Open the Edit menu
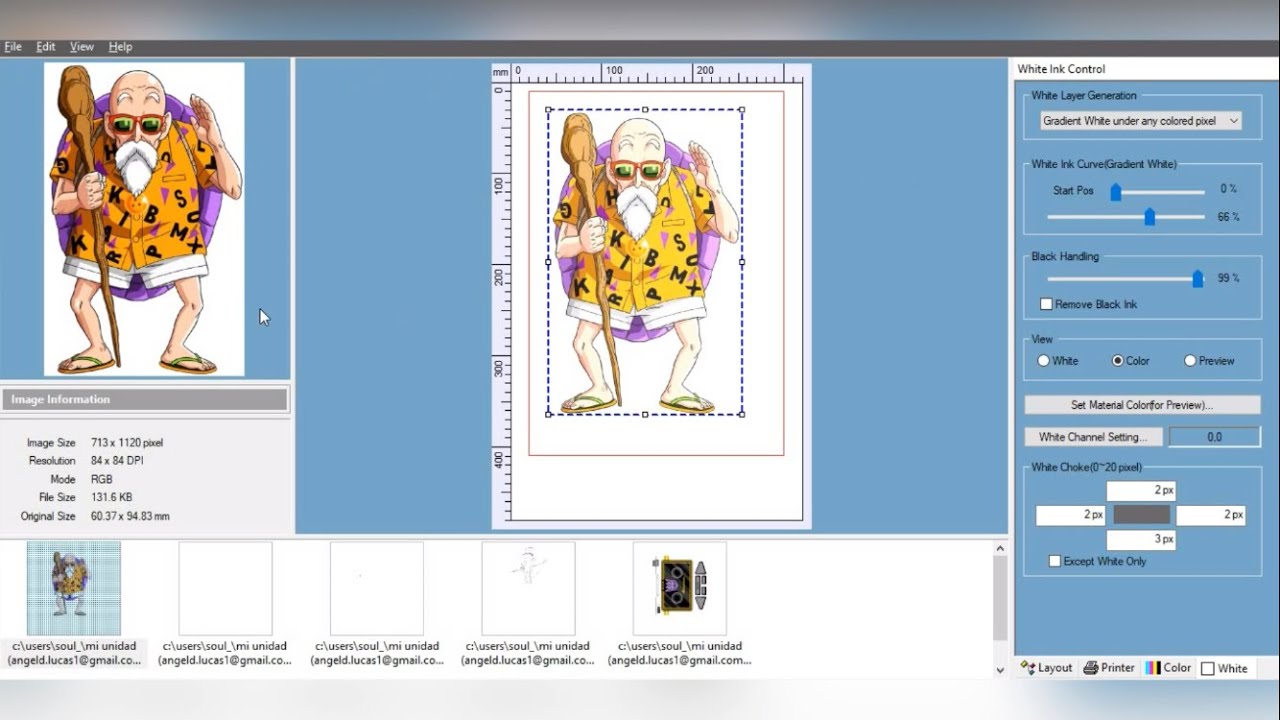 pyautogui.click(x=46, y=47)
